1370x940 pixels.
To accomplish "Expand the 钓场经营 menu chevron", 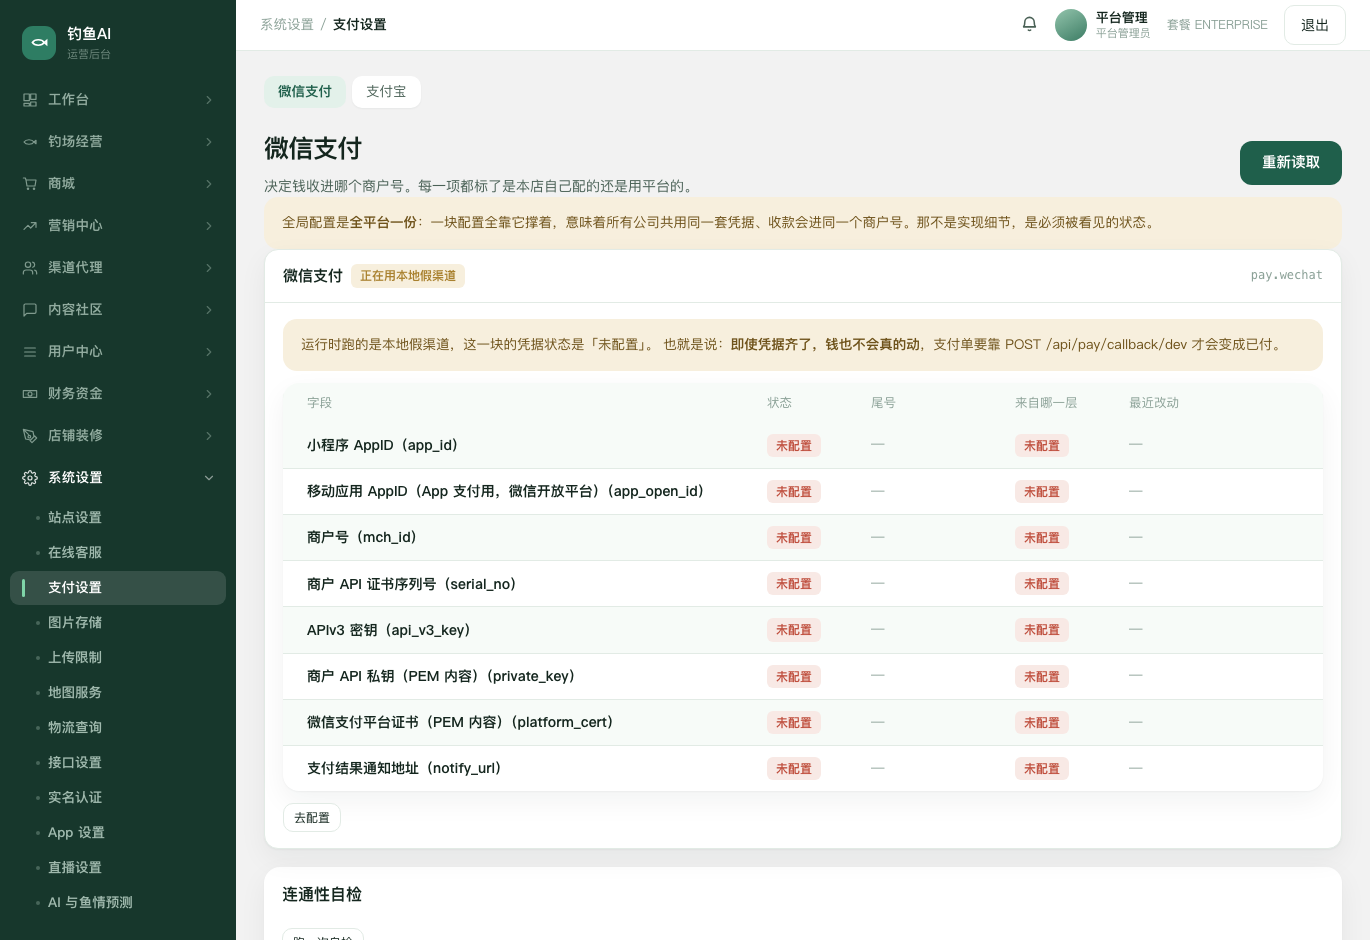I will click(209, 142).
